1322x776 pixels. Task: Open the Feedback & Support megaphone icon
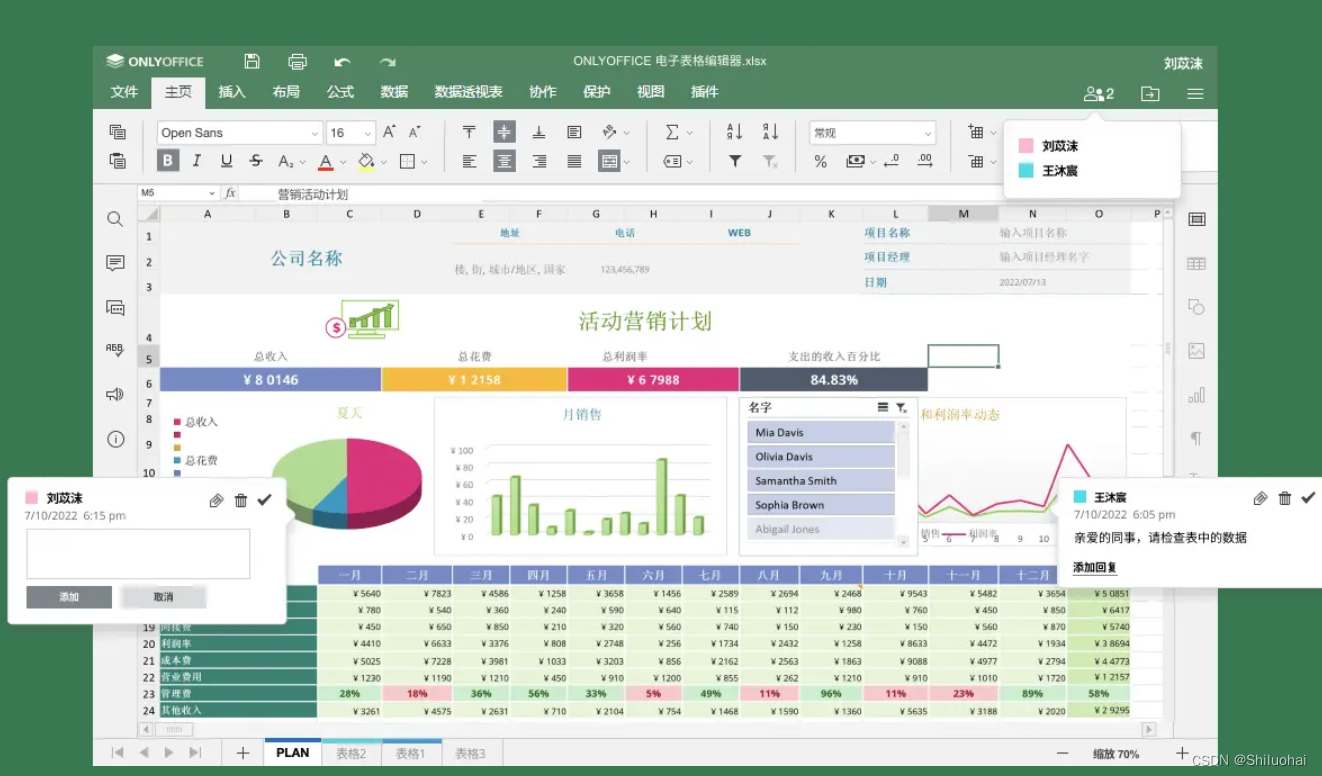click(x=115, y=394)
